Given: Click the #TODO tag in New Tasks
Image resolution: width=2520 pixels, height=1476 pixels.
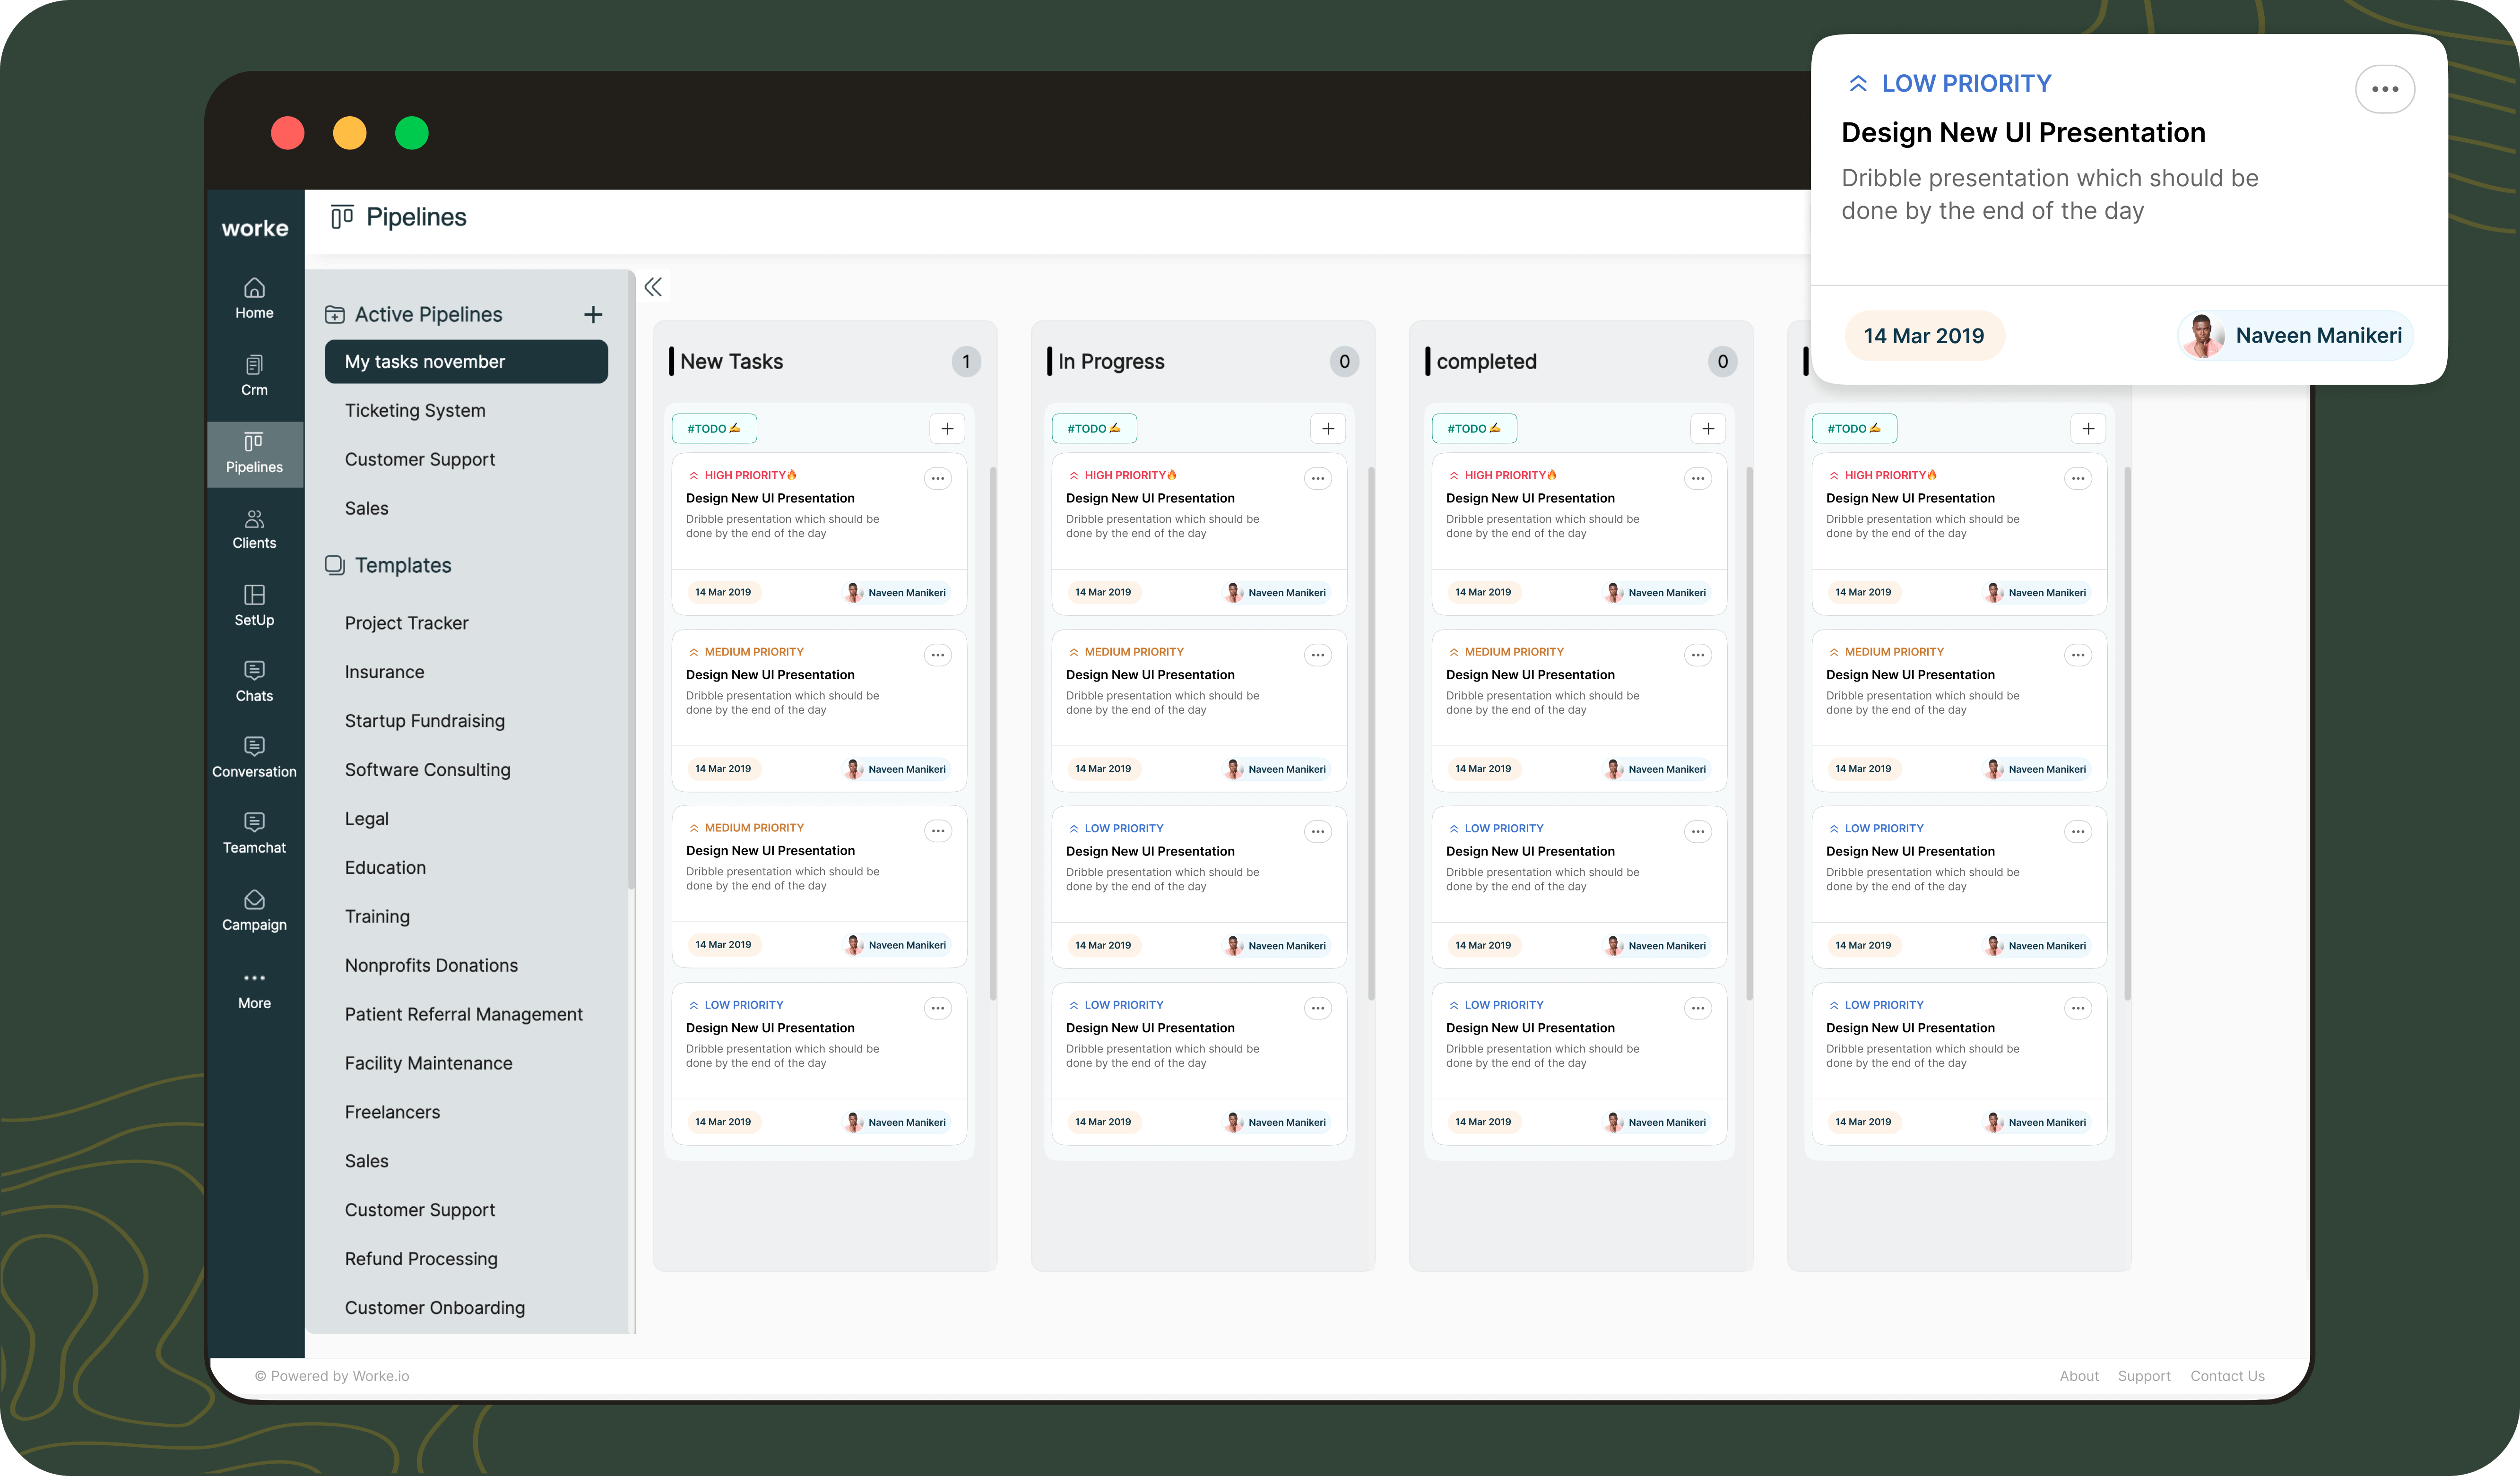Looking at the screenshot, I should [x=714, y=428].
